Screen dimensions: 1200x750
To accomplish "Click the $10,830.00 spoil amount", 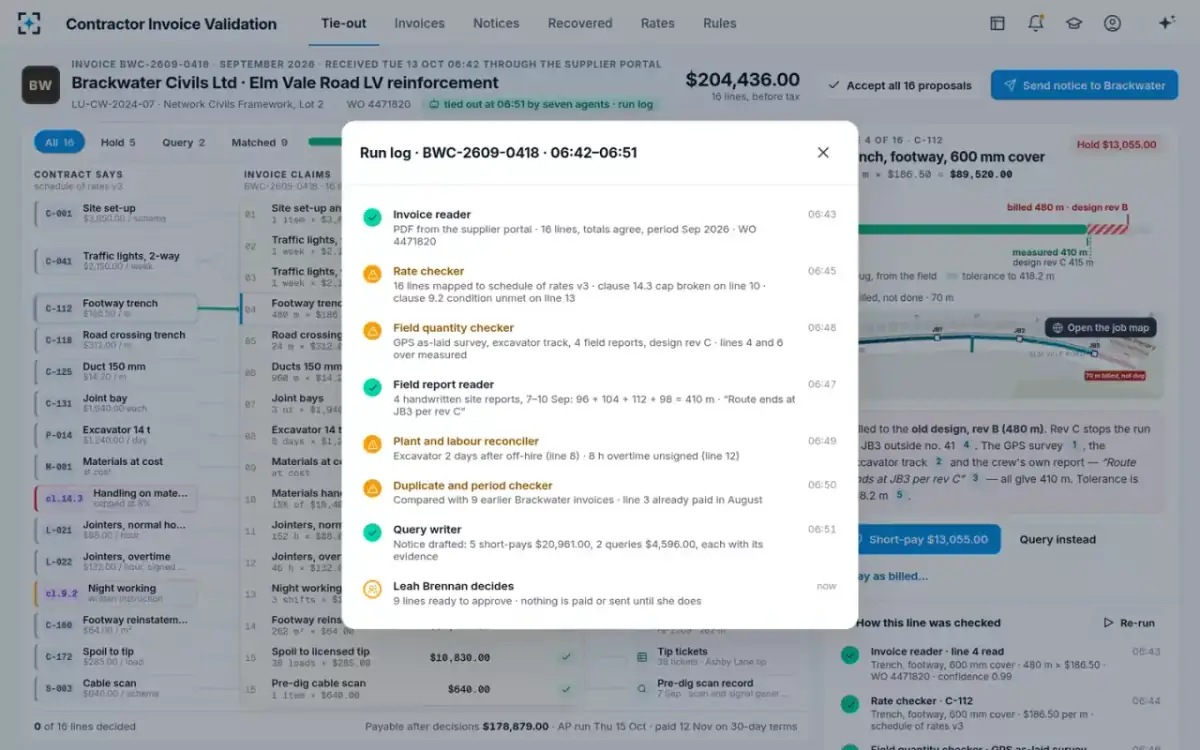I will click(460, 657).
